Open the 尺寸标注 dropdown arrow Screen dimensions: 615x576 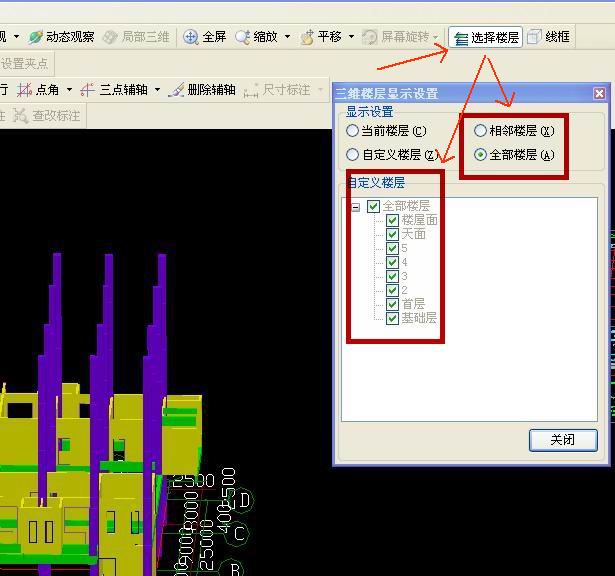[x=320, y=90]
